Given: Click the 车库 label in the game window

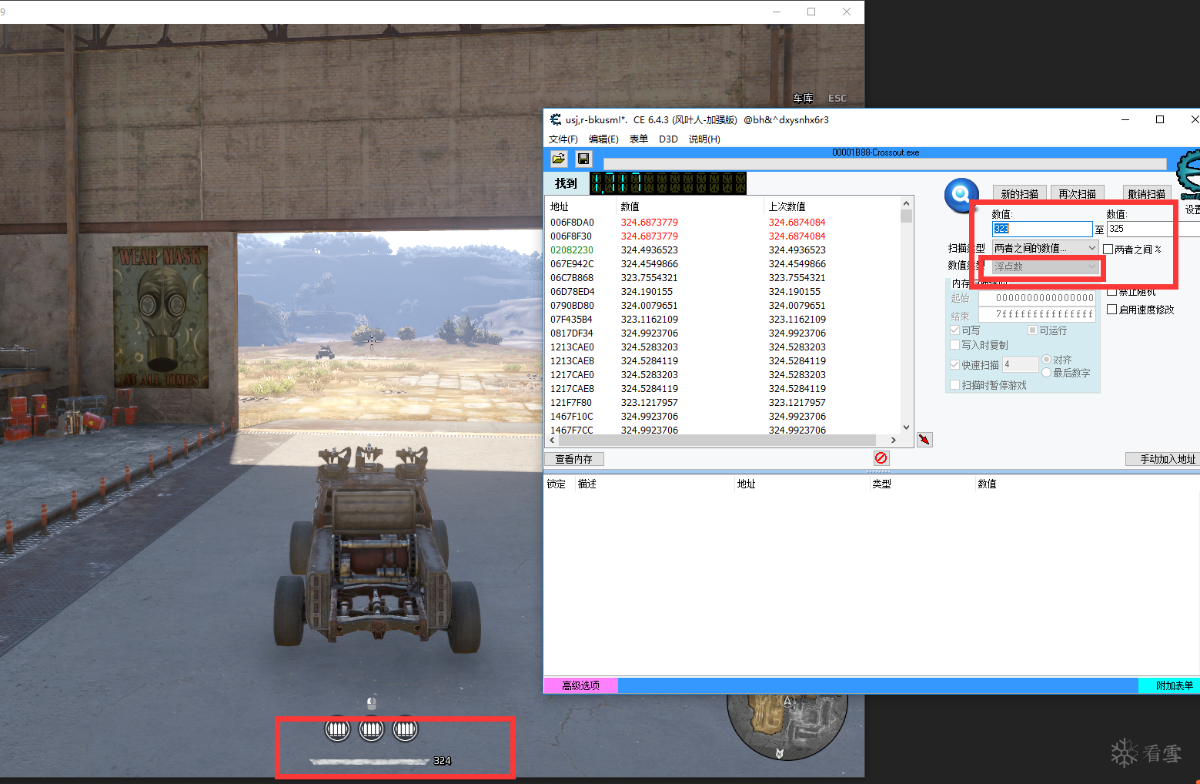Looking at the screenshot, I should click(803, 98).
